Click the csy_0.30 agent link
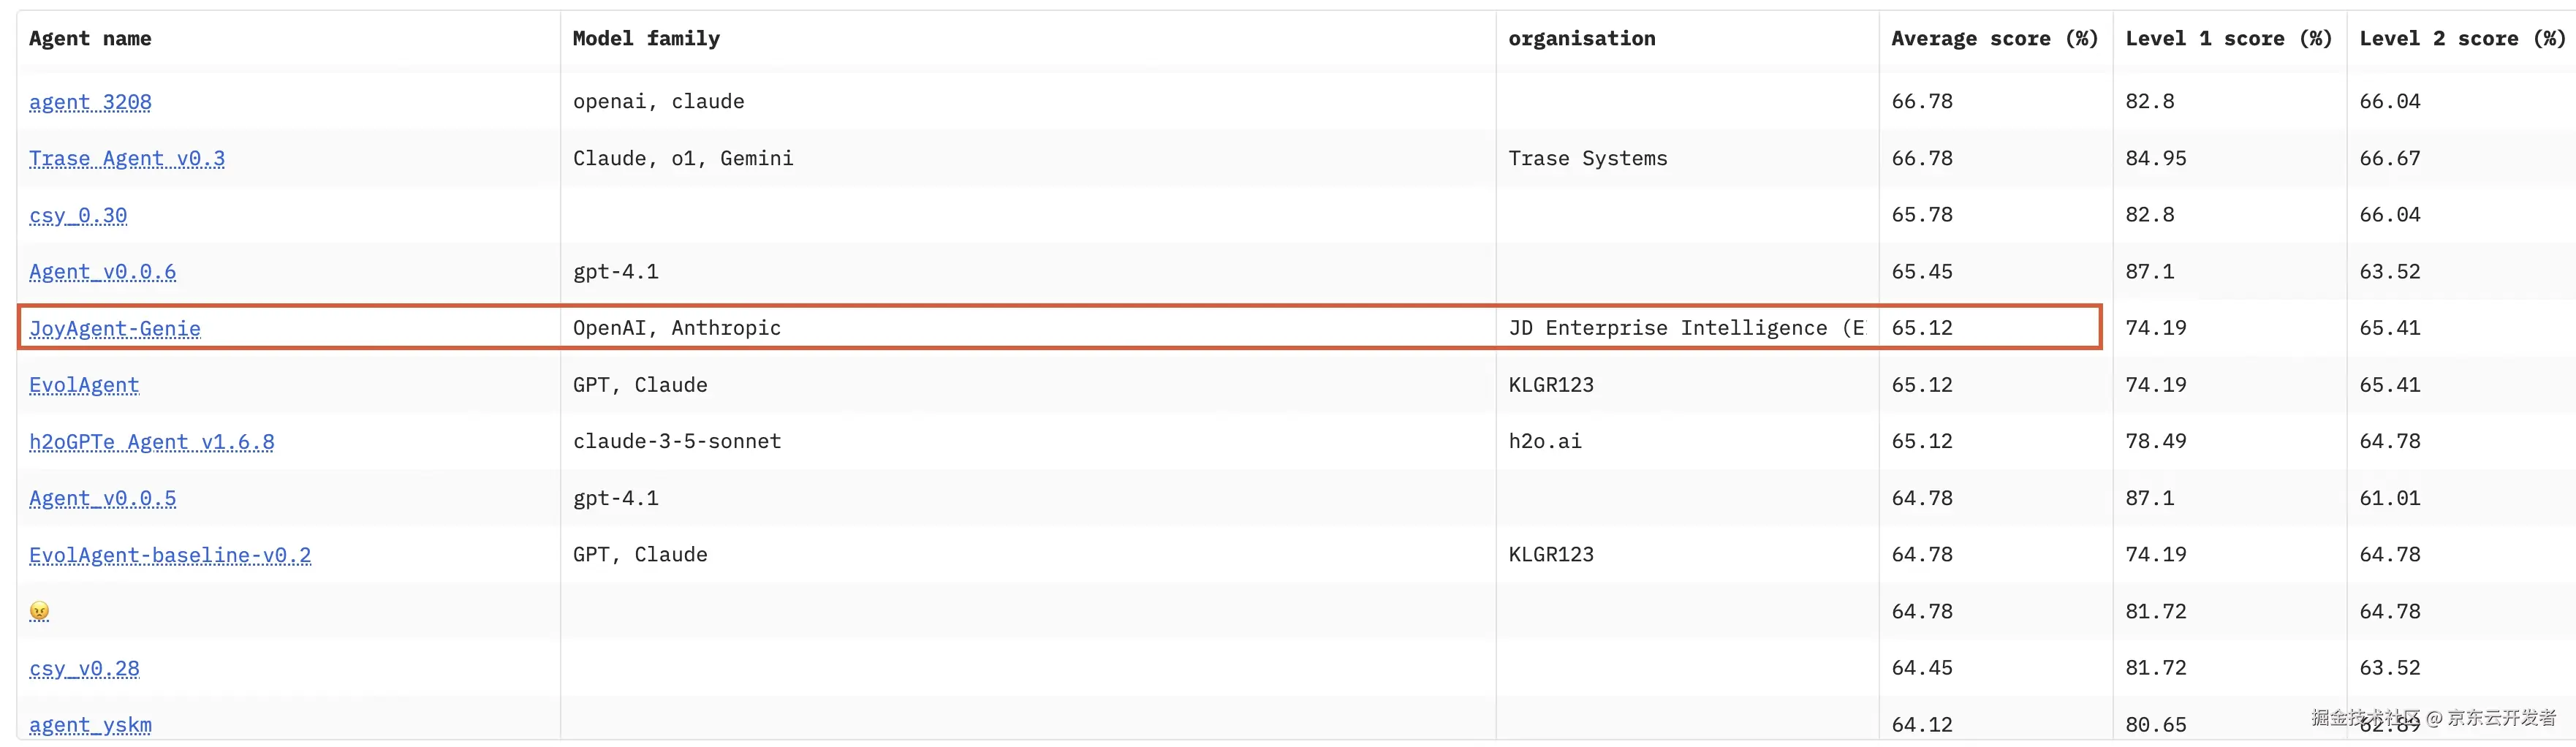The image size is (2576, 747). [78, 215]
